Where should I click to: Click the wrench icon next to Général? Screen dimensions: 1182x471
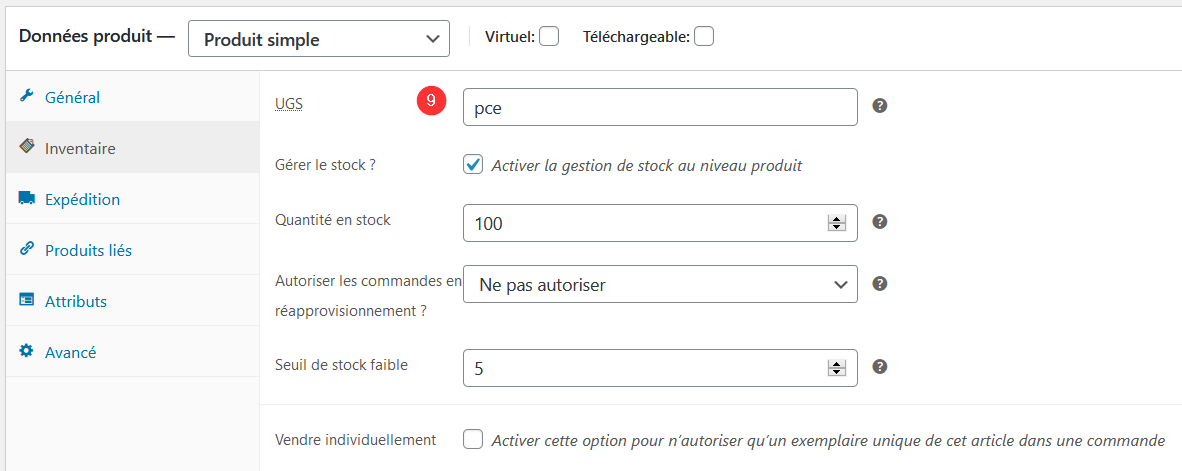(26, 96)
